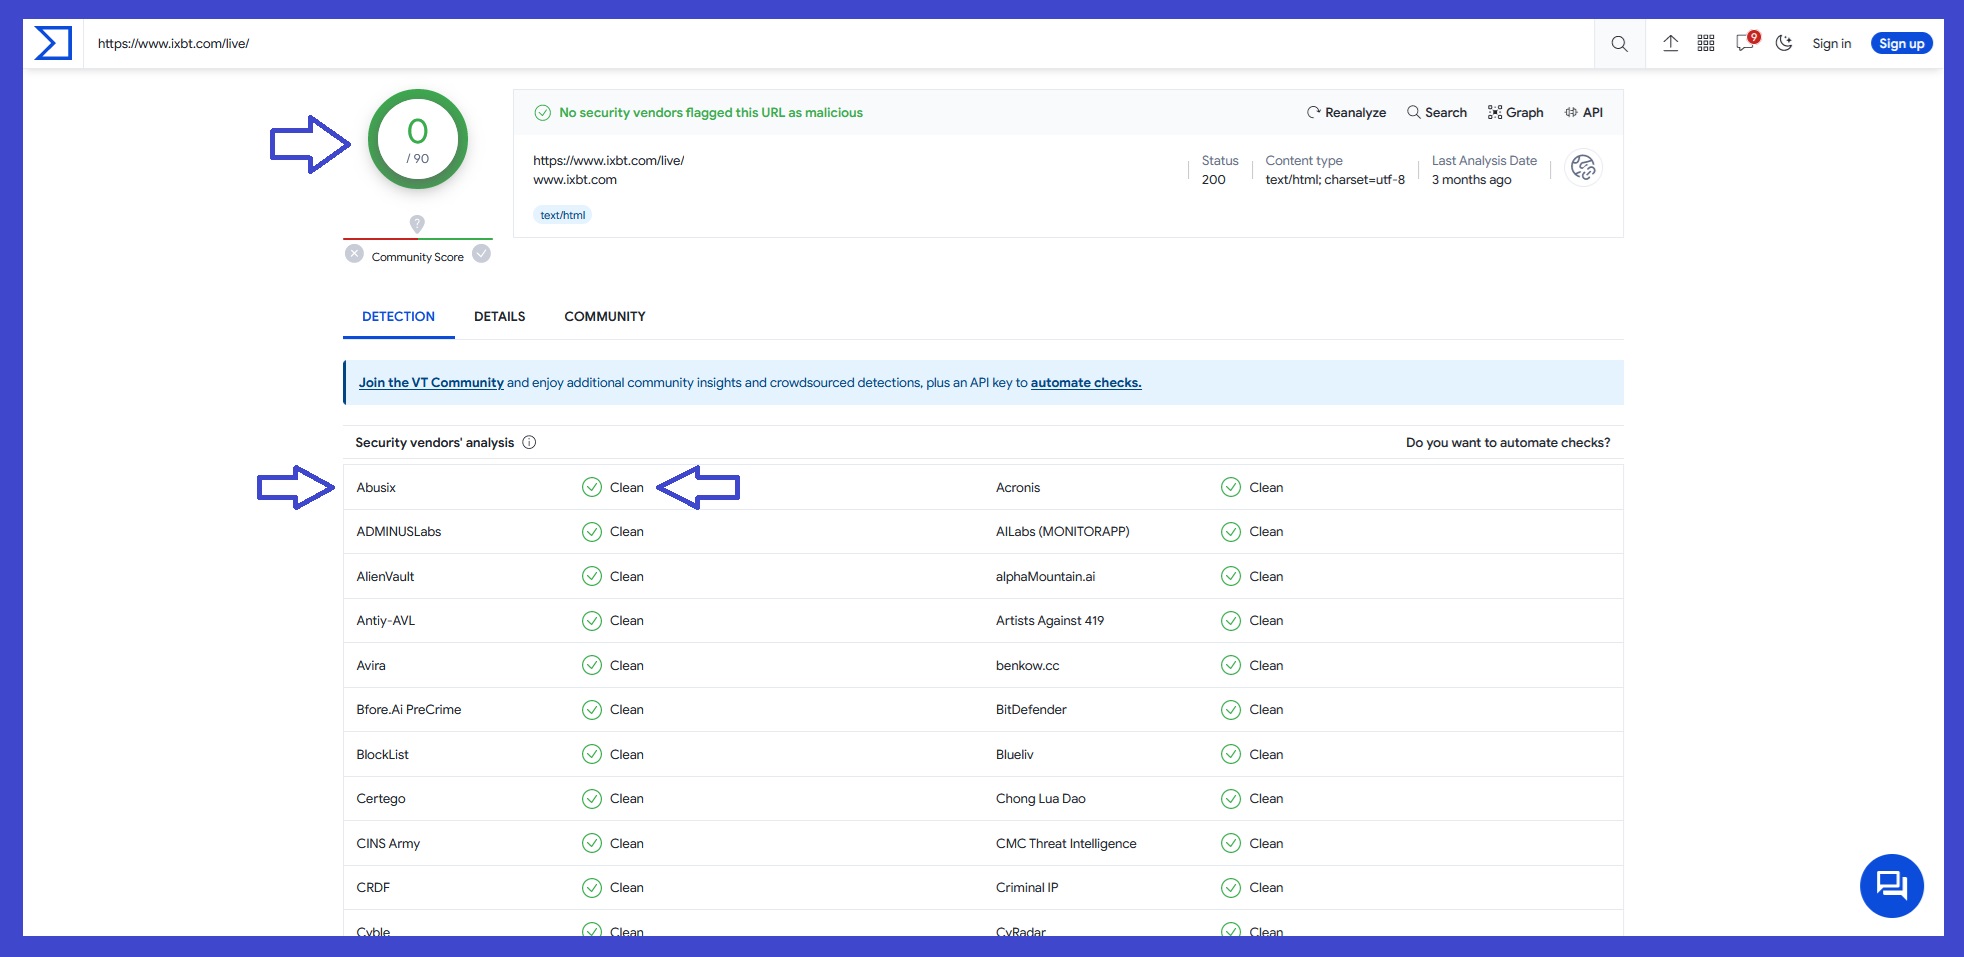This screenshot has height=957, width=1964.
Task: Click the round URL relations icon
Action: 1583,167
